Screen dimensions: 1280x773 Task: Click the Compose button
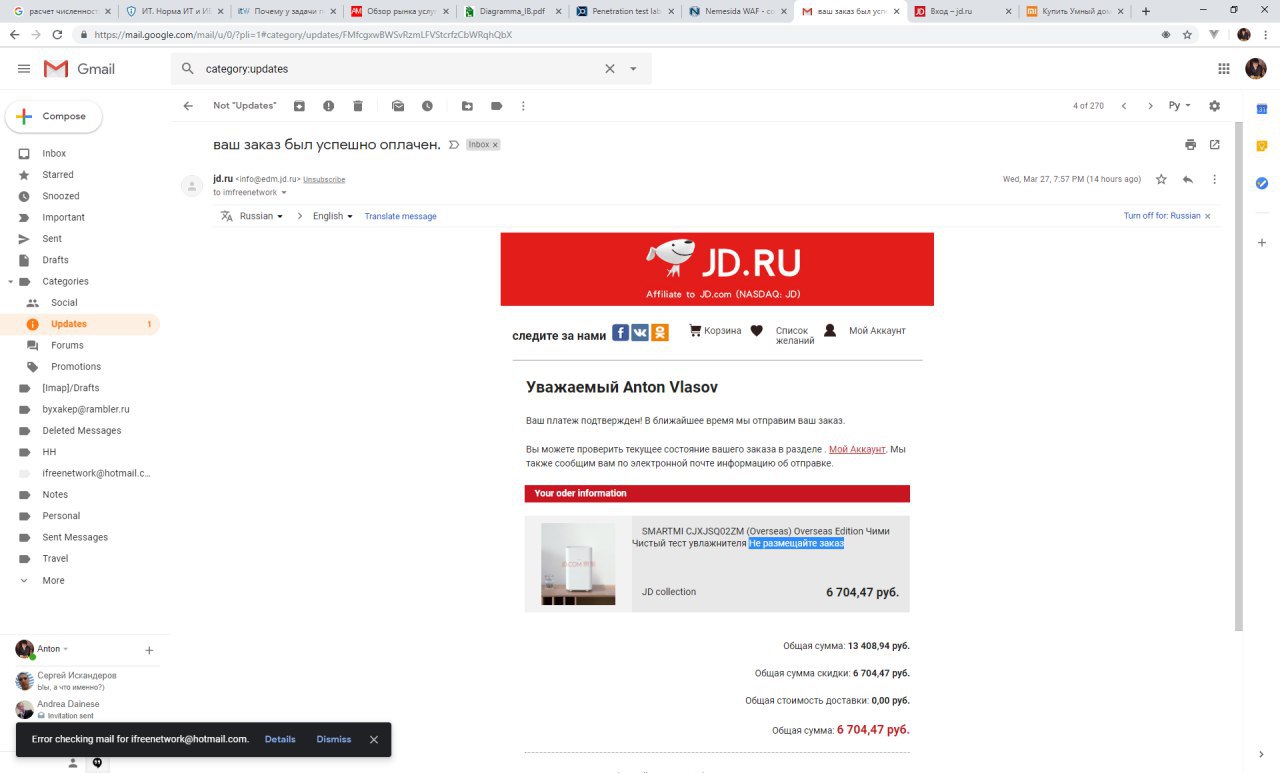[54, 116]
